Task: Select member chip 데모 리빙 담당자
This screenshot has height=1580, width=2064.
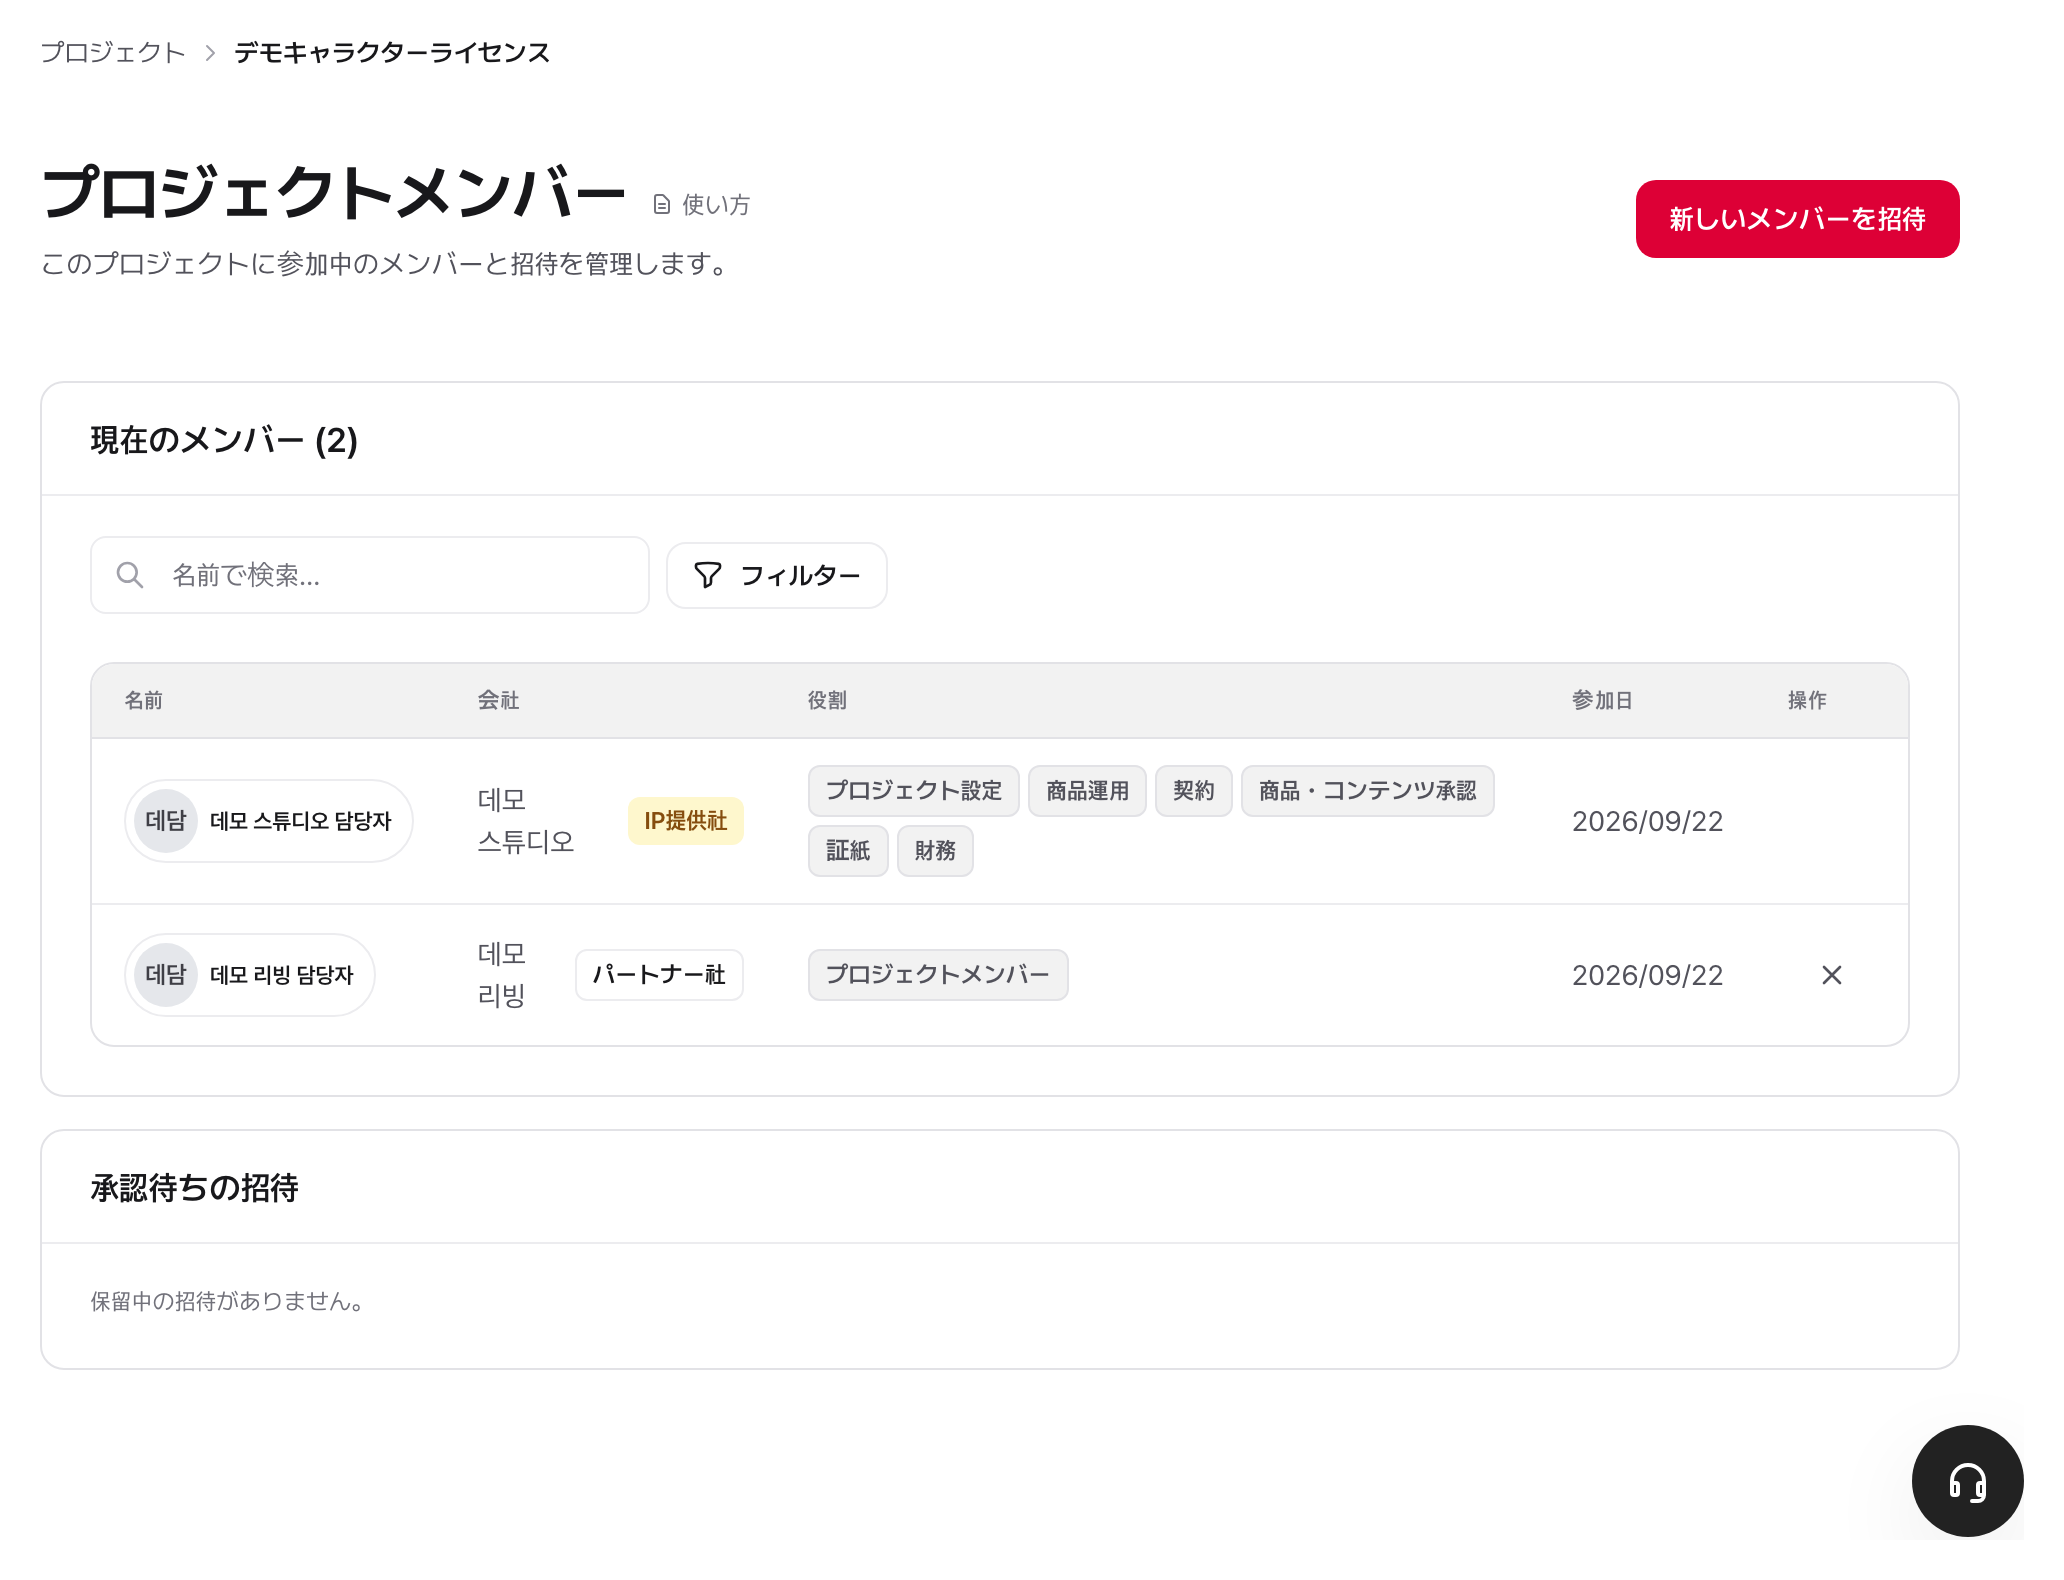Action: pyautogui.click(x=250, y=975)
